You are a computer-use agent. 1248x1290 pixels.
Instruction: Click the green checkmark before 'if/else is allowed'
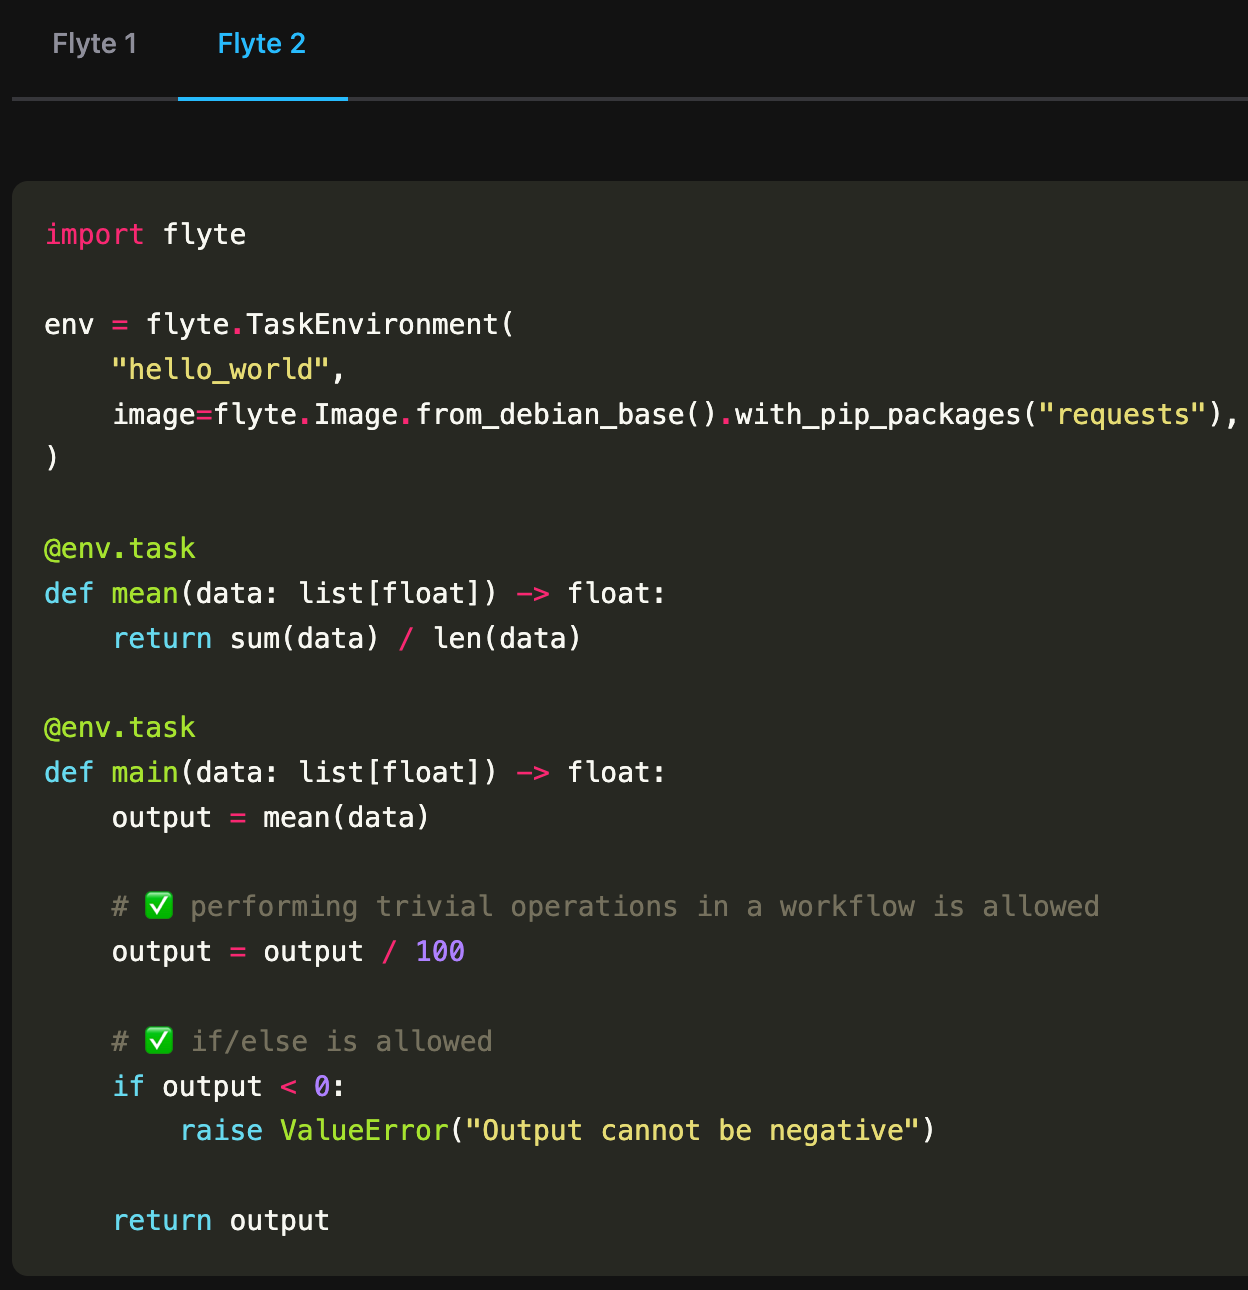pos(159,1041)
